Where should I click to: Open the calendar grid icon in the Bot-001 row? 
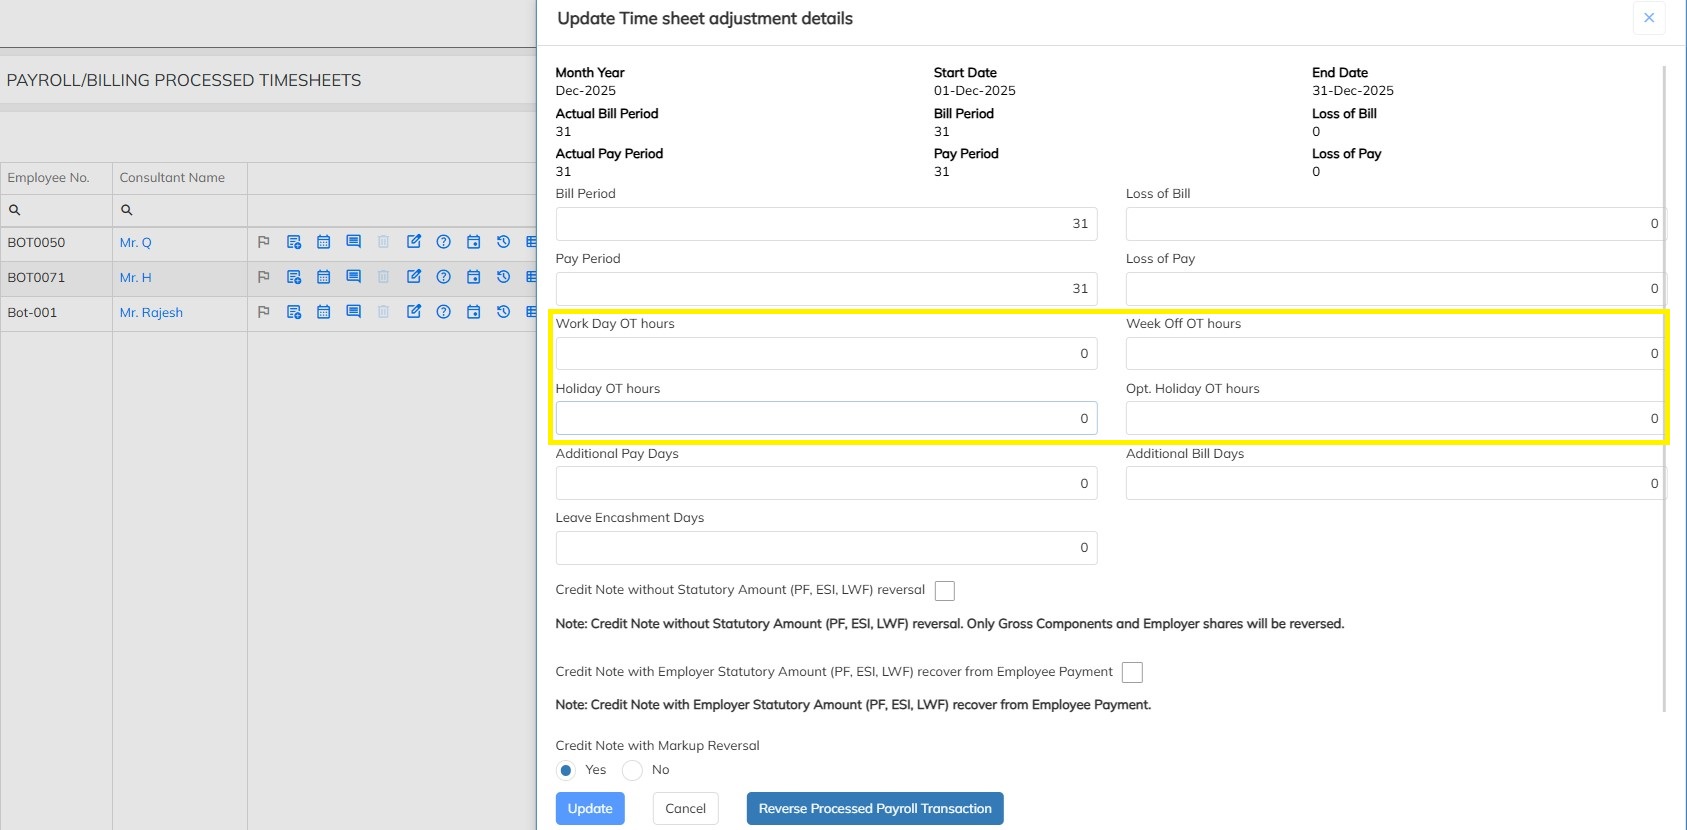click(323, 312)
